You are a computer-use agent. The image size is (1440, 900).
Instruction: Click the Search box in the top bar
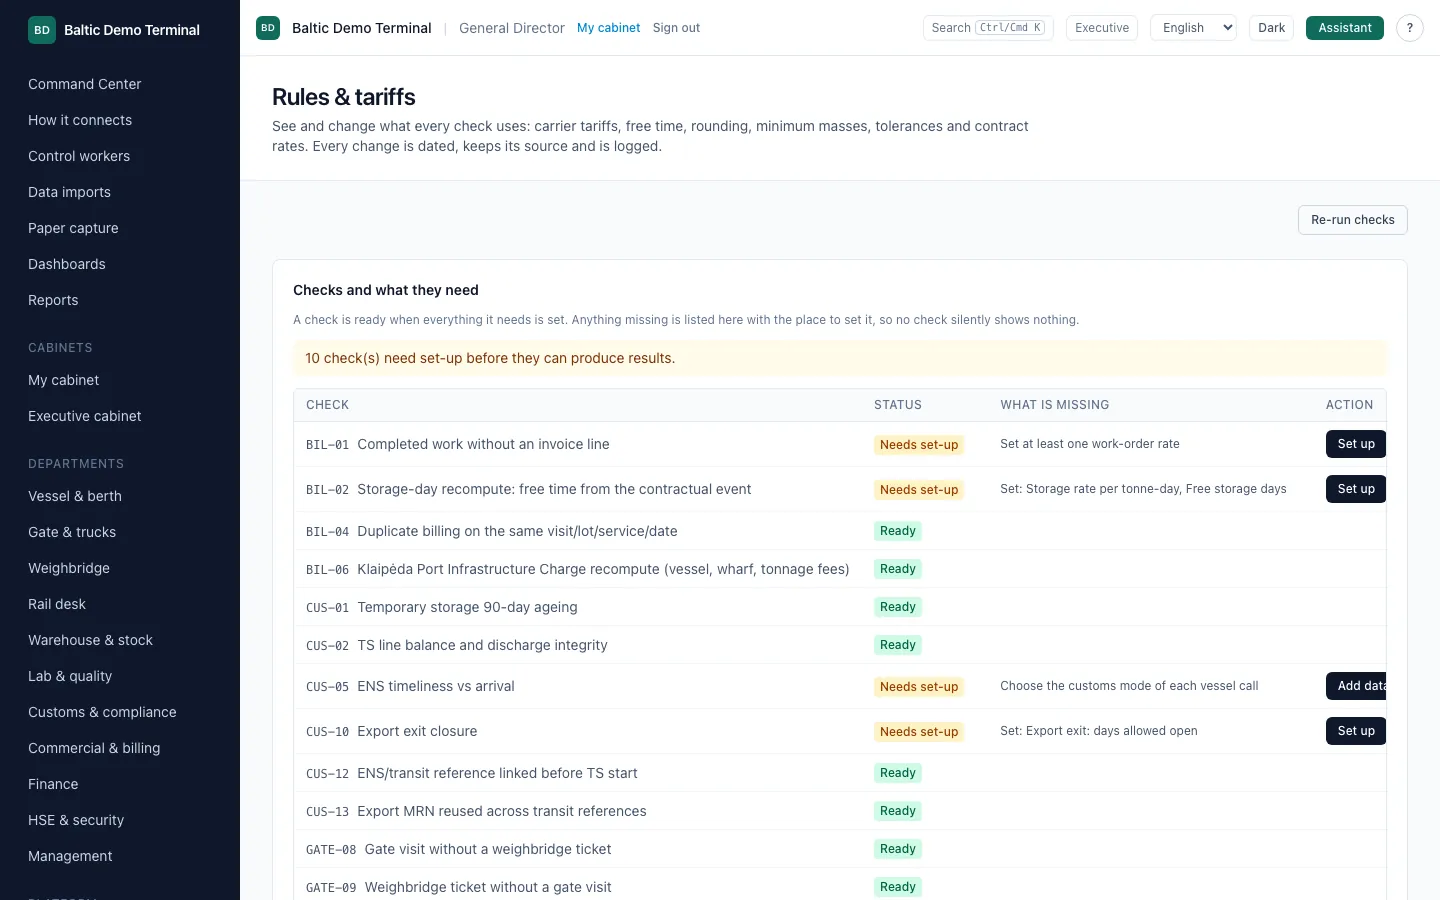(x=988, y=28)
